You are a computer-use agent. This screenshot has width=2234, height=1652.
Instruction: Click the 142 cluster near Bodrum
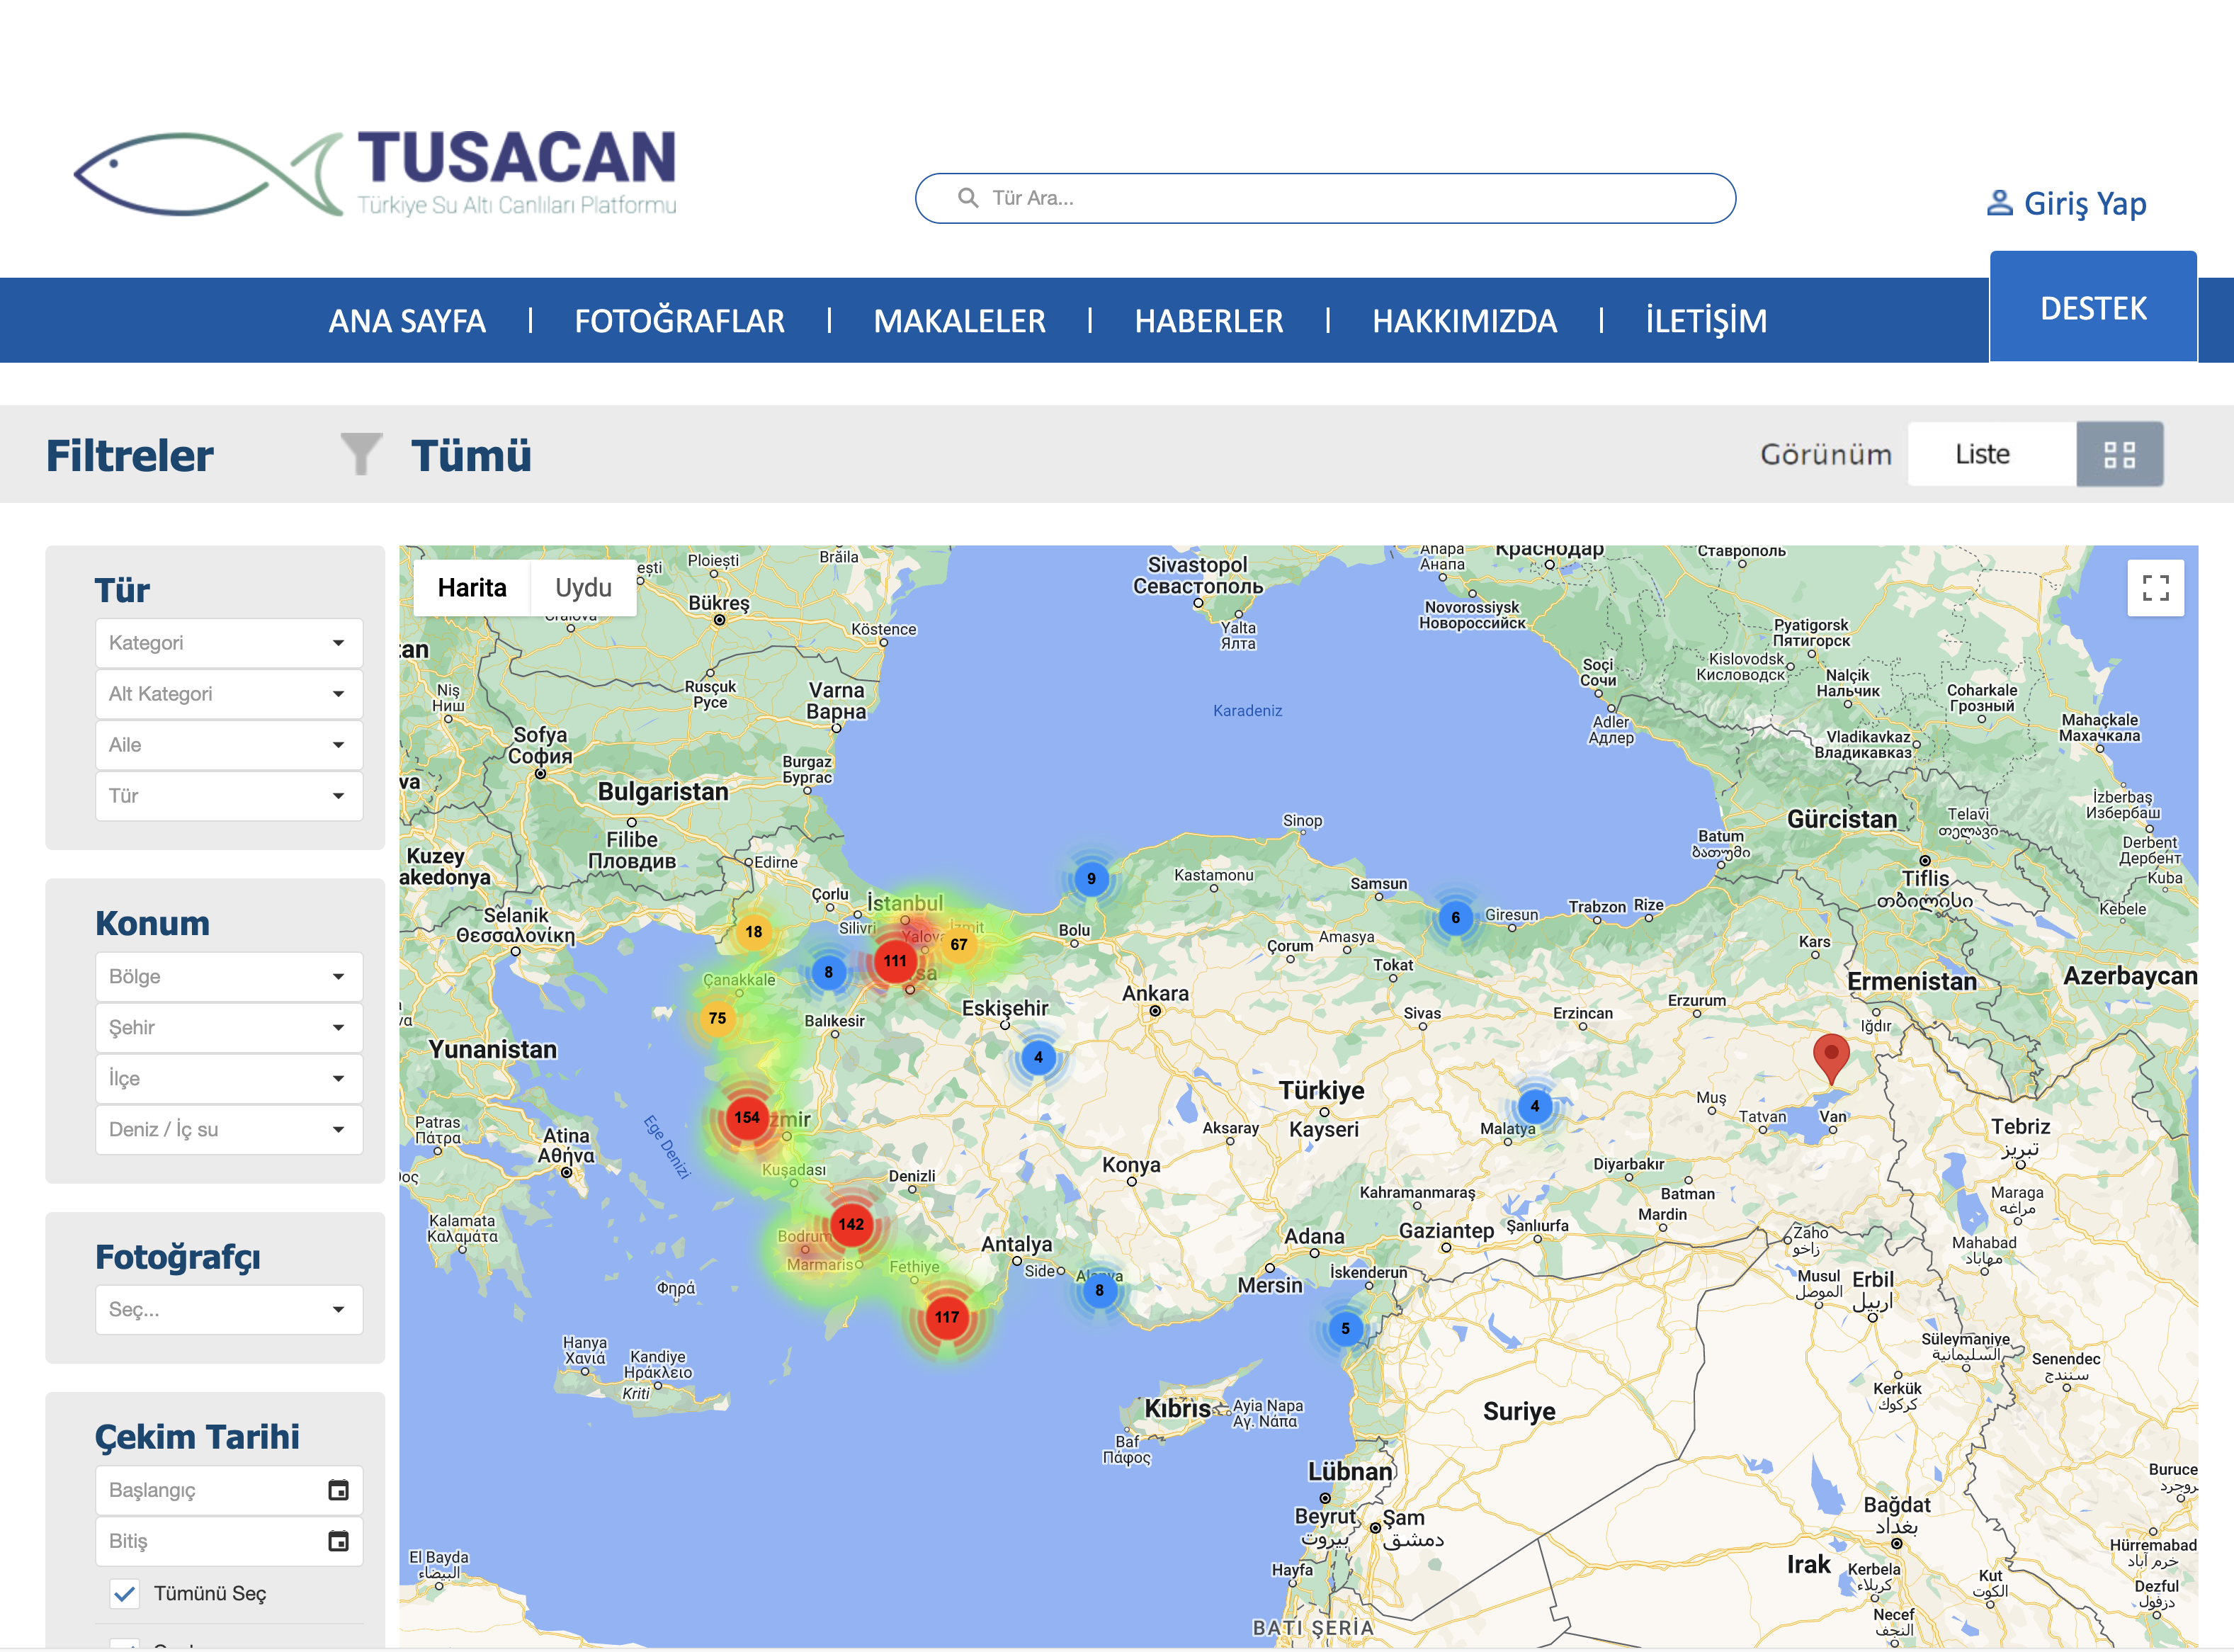click(x=851, y=1224)
